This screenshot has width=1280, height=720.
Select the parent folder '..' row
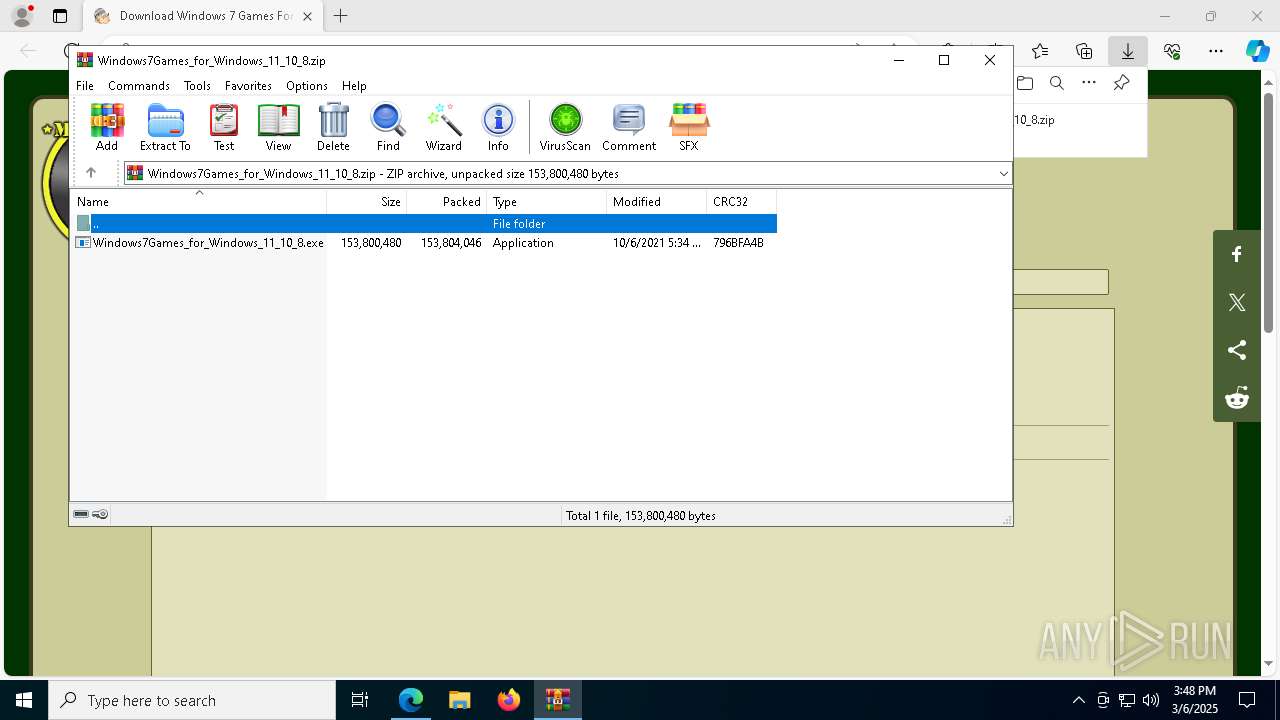click(x=425, y=224)
